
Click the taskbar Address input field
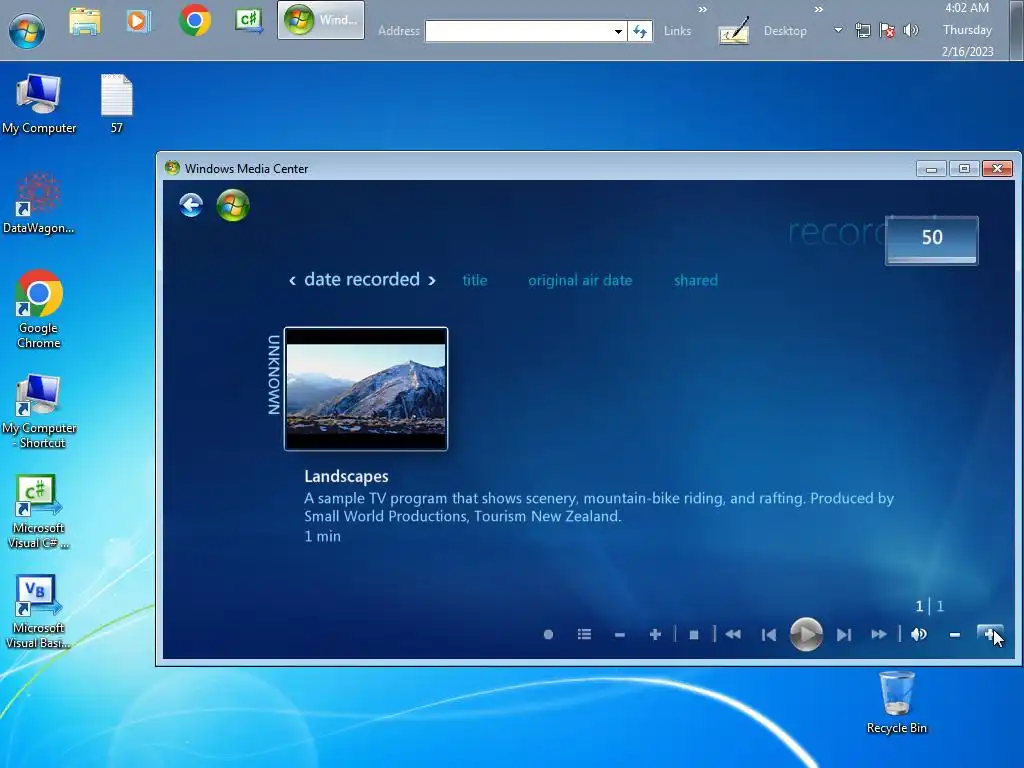[x=519, y=31]
